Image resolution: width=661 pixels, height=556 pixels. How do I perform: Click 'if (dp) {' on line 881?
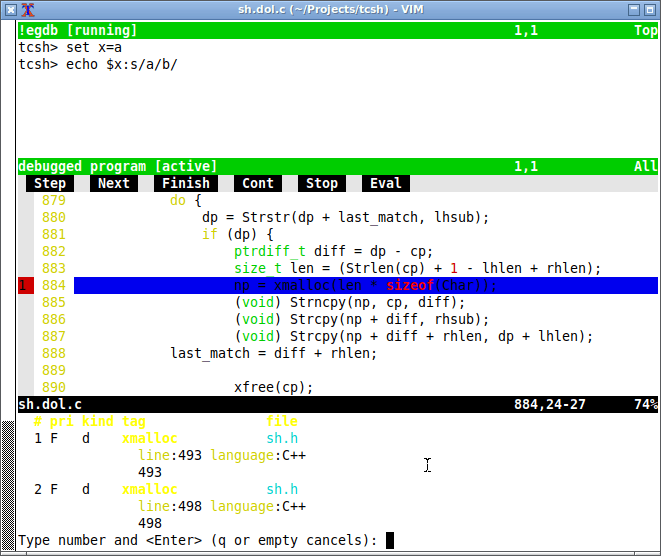point(238,234)
